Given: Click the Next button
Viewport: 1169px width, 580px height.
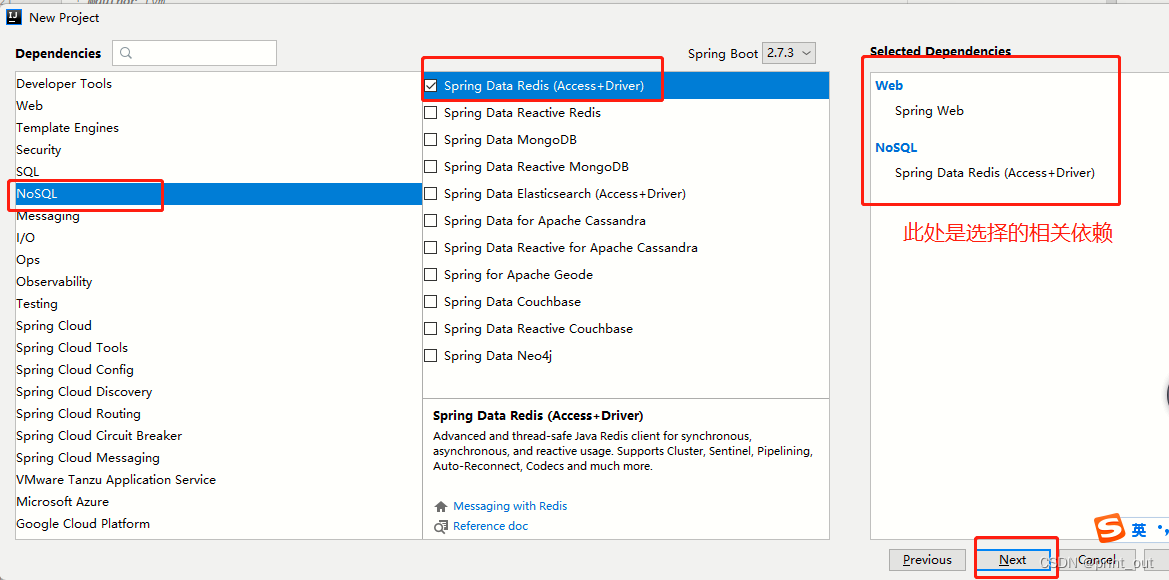Looking at the screenshot, I should (1012, 560).
